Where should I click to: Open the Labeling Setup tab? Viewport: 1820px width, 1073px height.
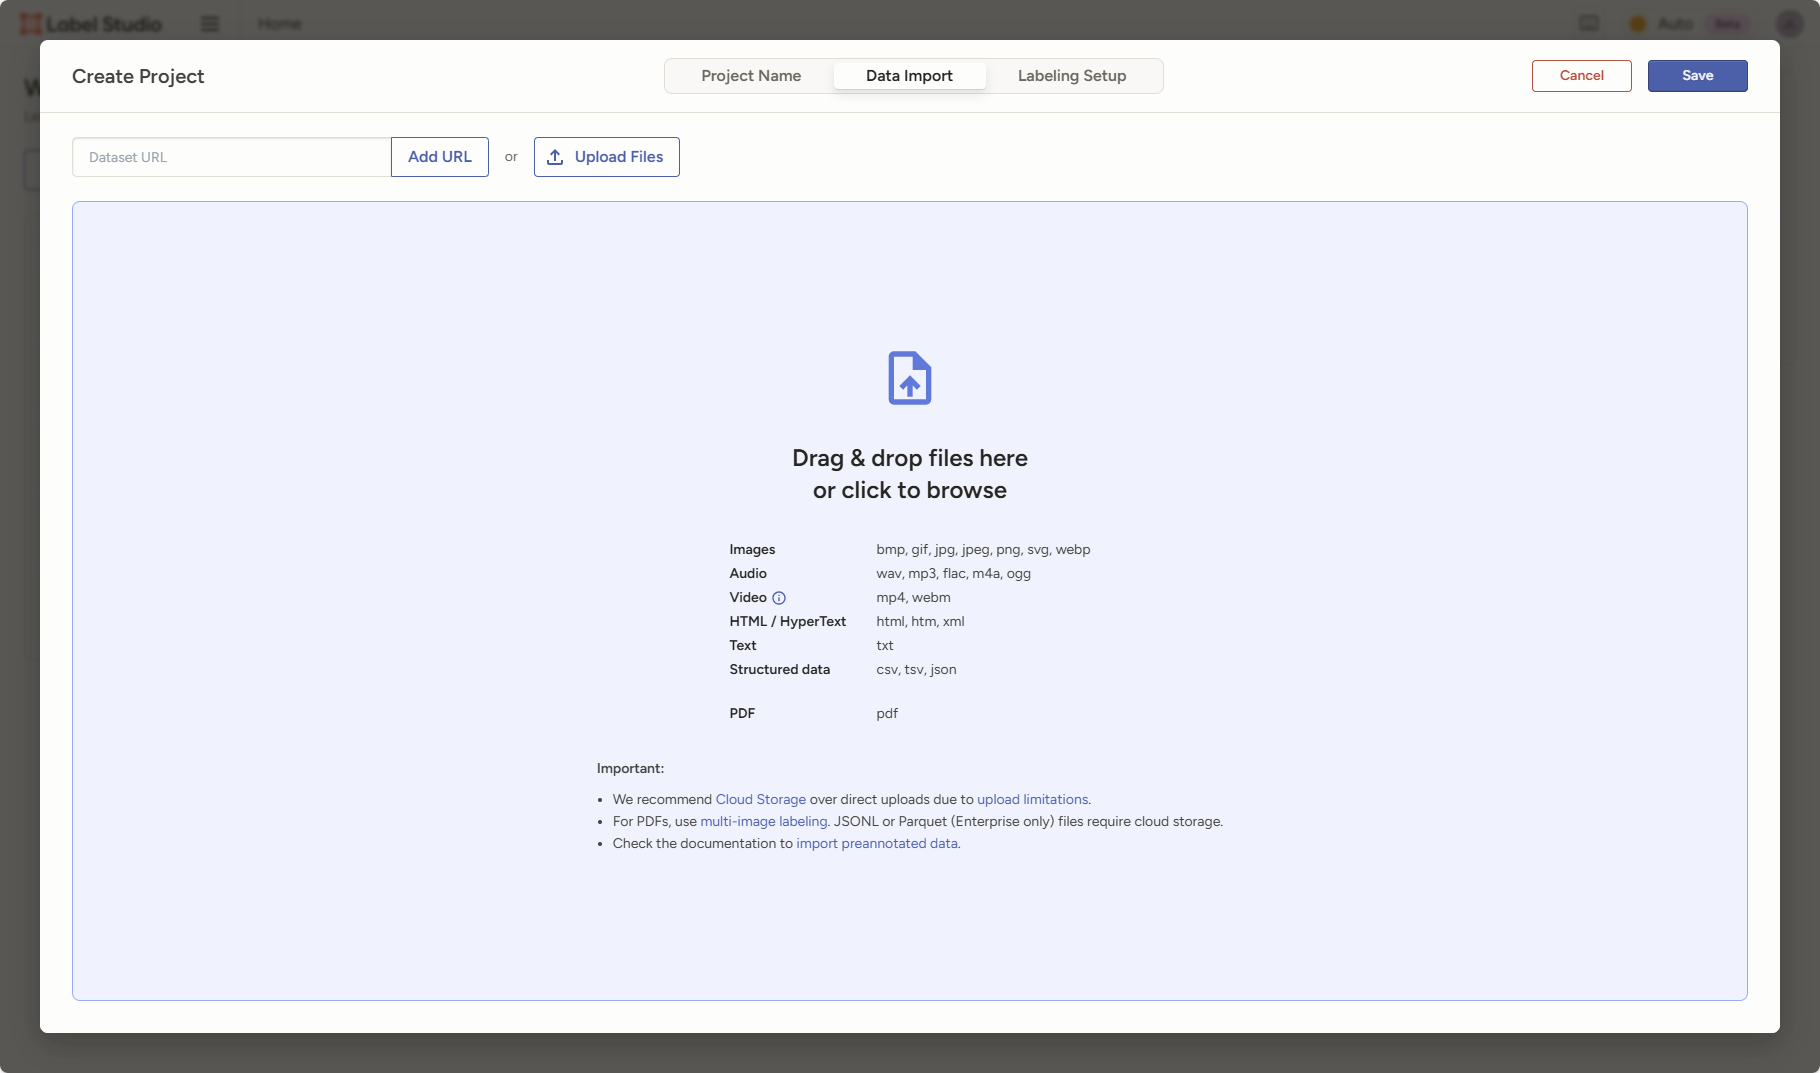click(1072, 76)
